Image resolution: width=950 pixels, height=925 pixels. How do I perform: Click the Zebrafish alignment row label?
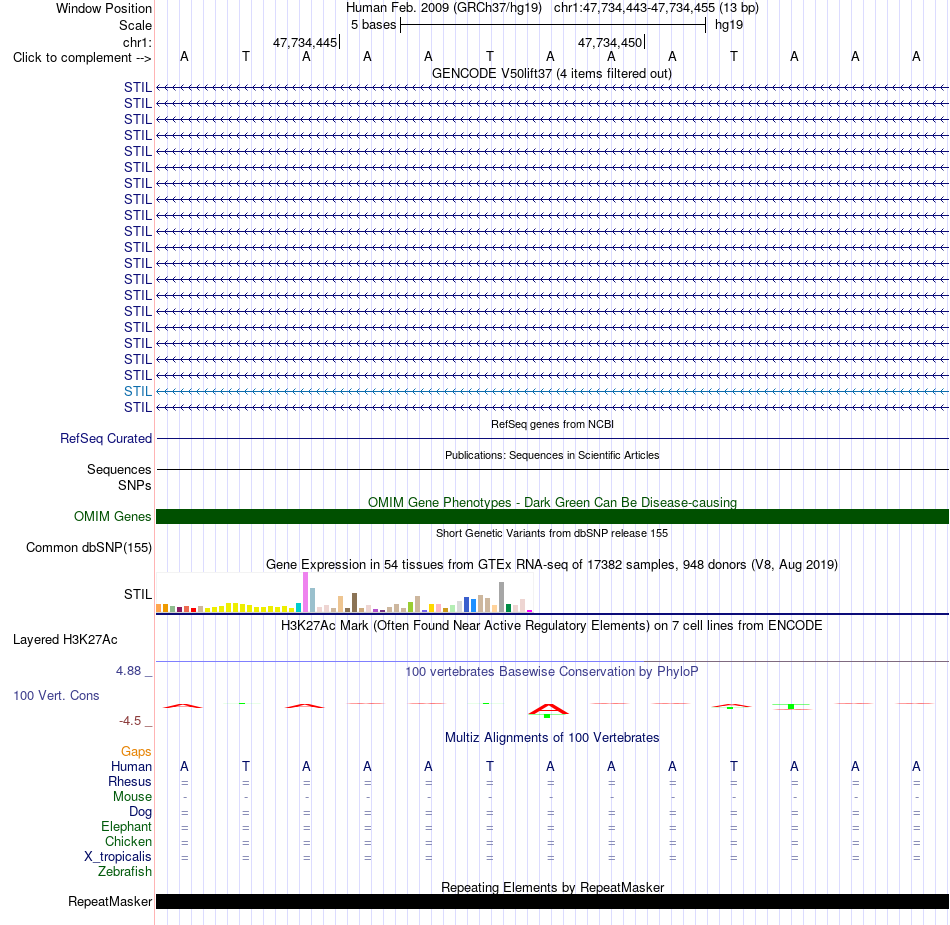pos(125,871)
